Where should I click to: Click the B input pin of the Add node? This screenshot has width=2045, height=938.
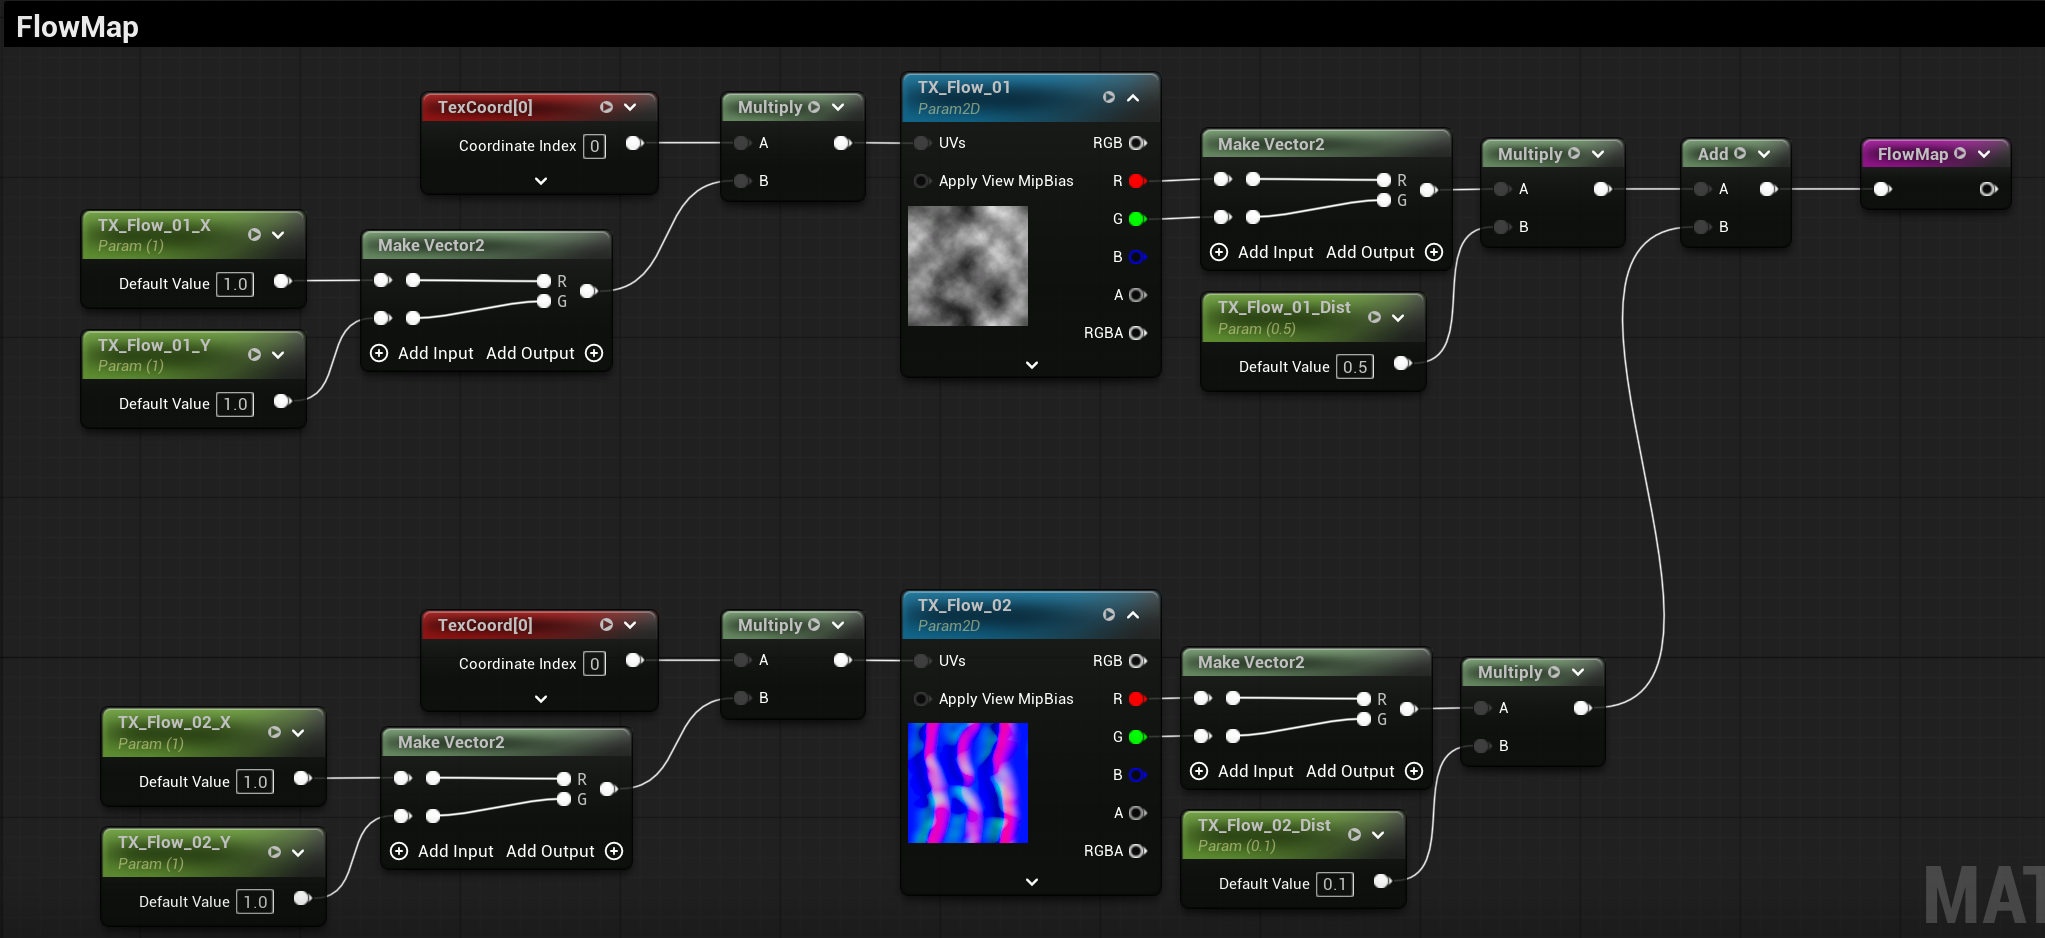point(1702,227)
